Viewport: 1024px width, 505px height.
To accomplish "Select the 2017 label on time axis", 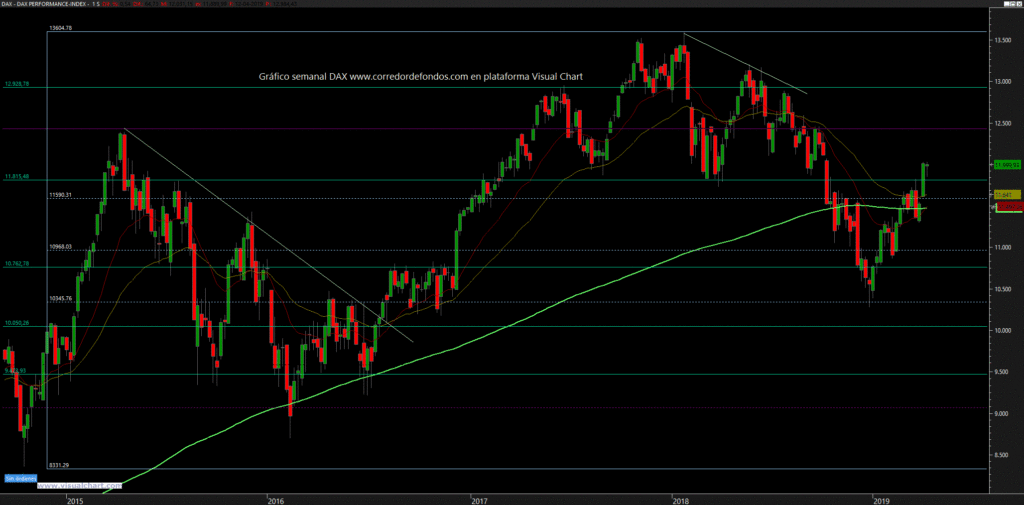I will tap(479, 501).
